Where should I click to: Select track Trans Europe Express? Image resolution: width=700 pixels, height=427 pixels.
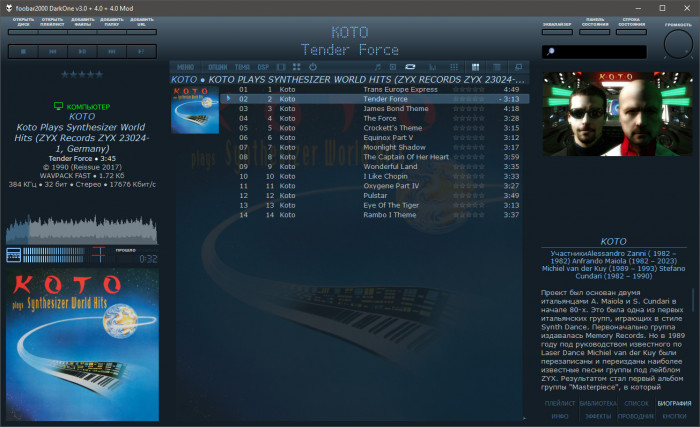point(374,89)
